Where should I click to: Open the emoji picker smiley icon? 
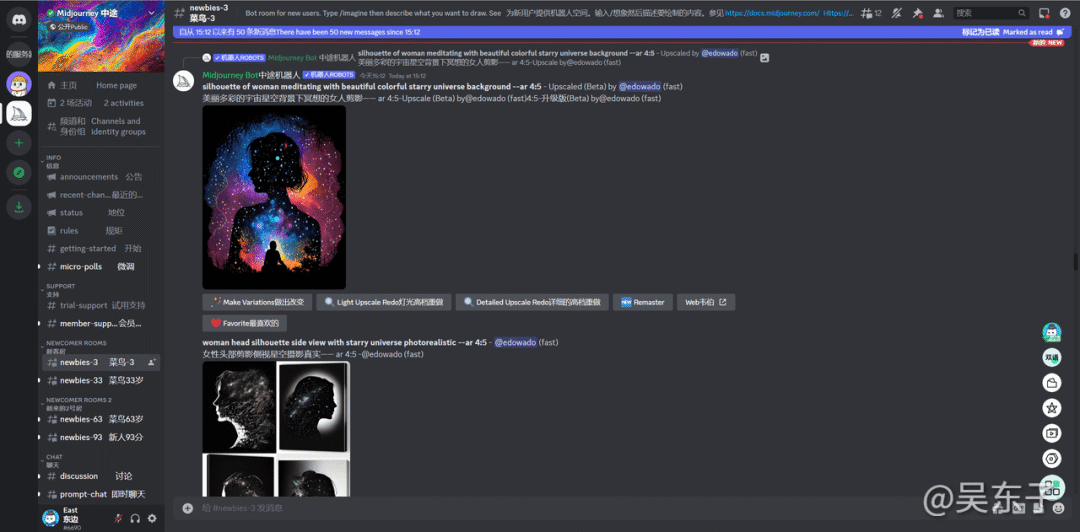point(1059,509)
